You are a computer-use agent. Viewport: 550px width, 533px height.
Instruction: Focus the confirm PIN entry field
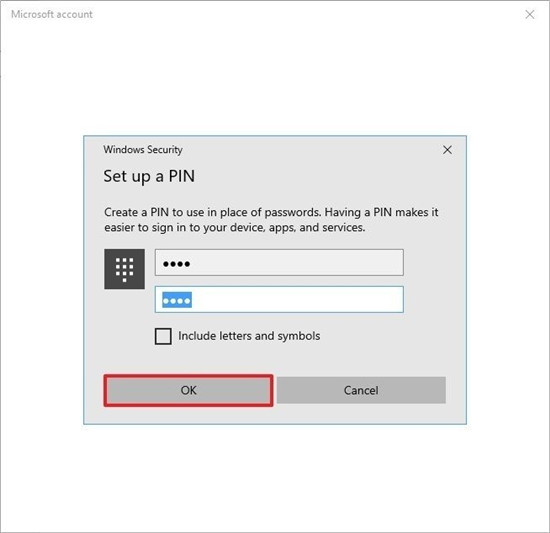(x=279, y=299)
